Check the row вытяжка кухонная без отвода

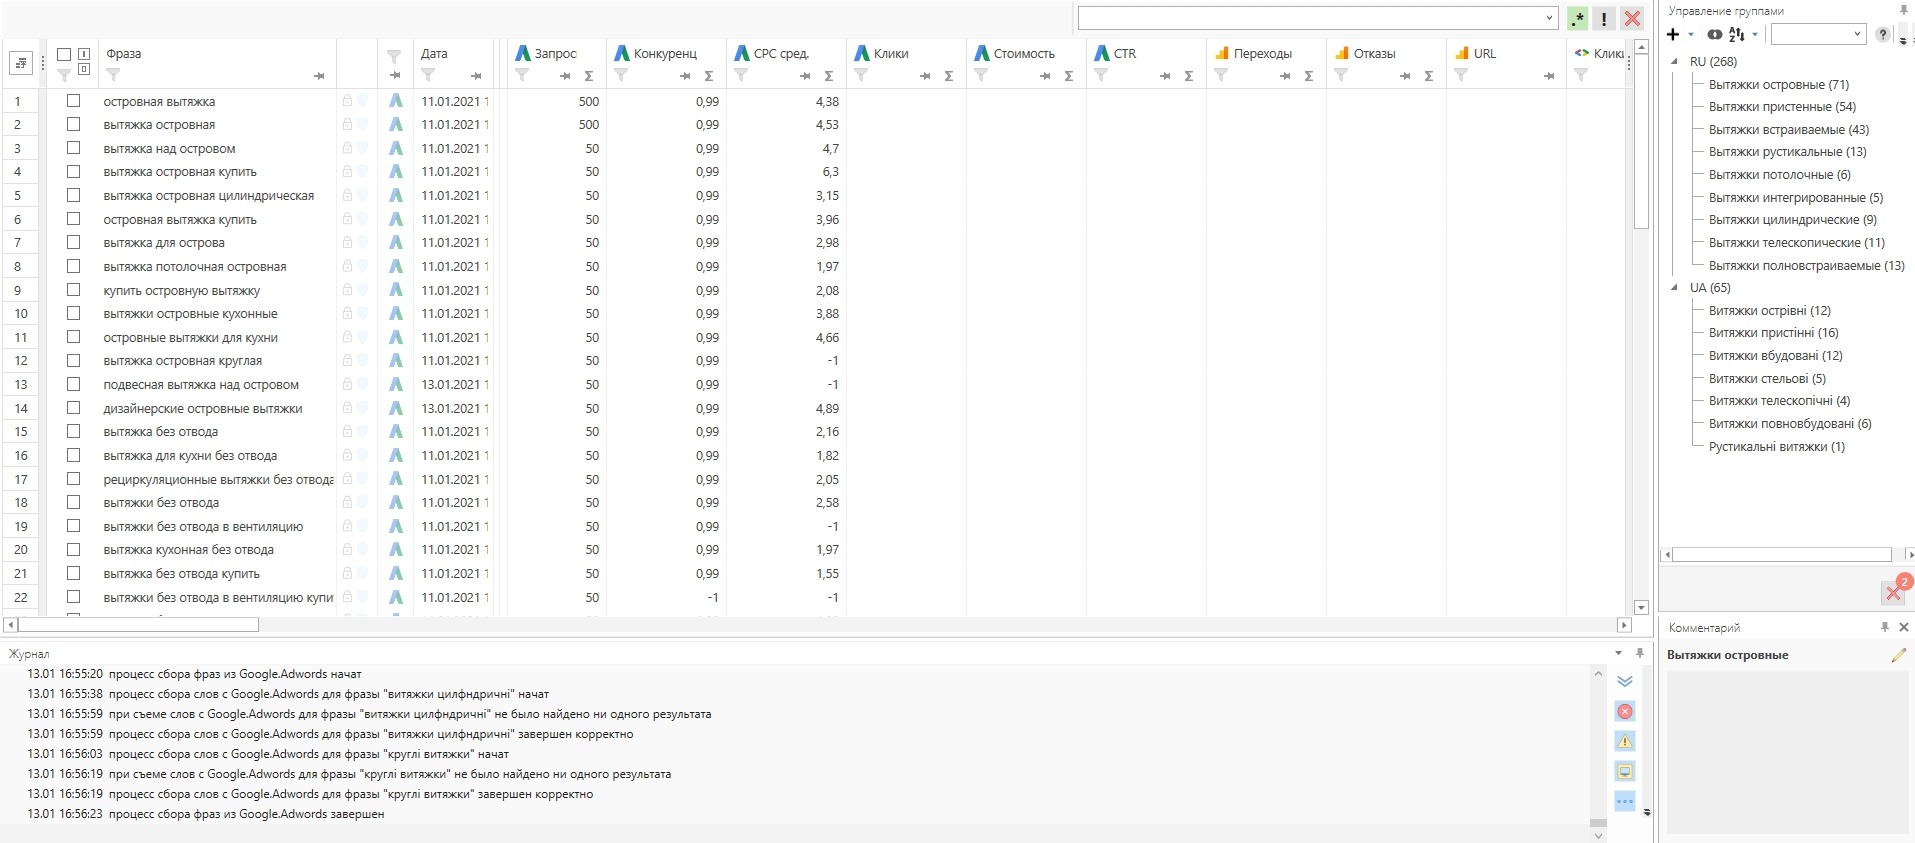point(73,549)
